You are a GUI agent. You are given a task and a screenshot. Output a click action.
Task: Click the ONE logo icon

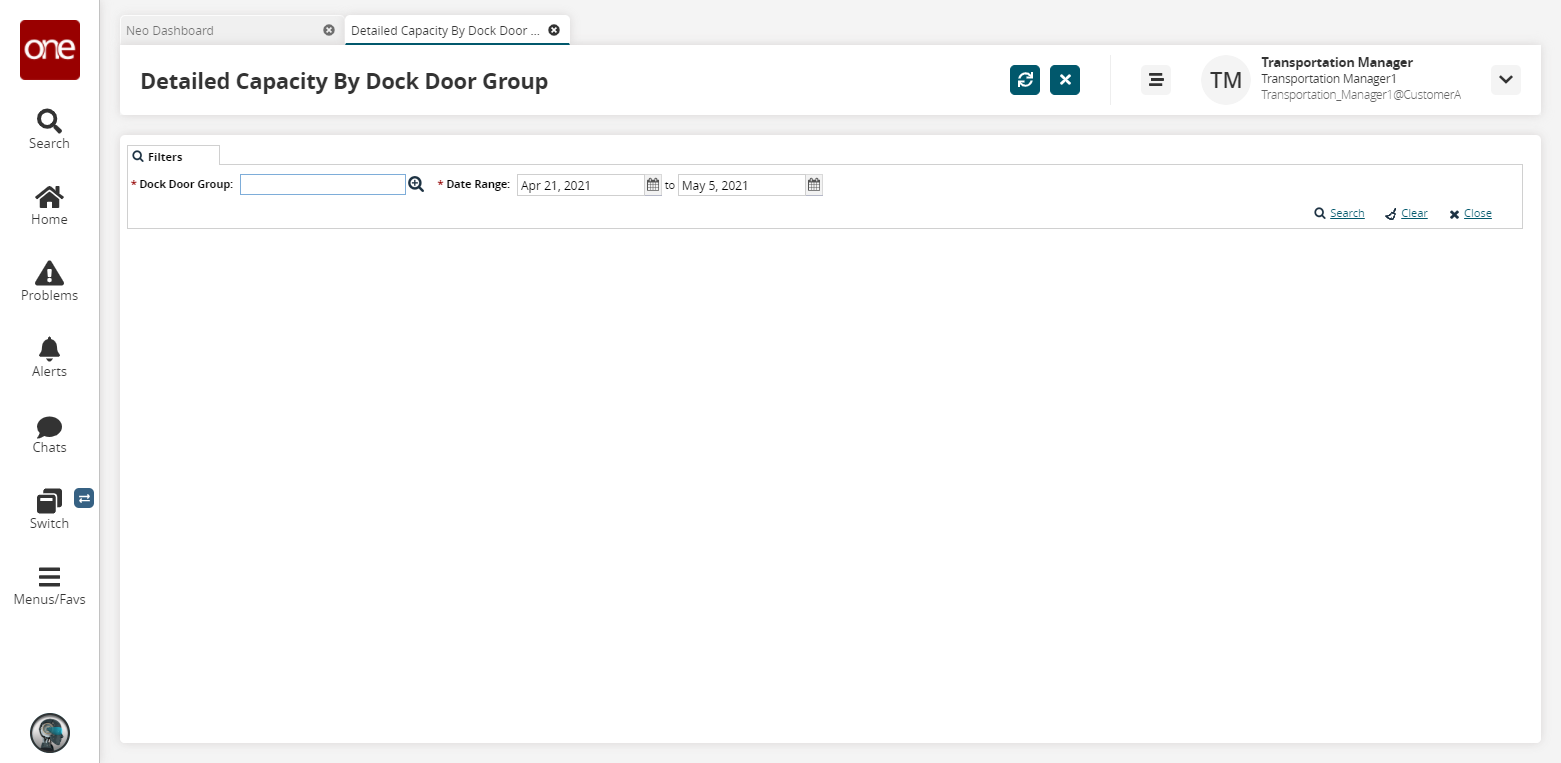pyautogui.click(x=50, y=50)
